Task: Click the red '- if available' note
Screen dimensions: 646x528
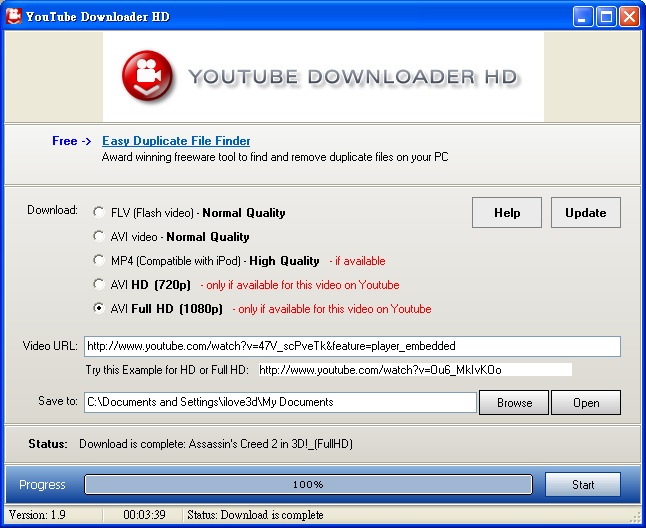Action: (357, 261)
